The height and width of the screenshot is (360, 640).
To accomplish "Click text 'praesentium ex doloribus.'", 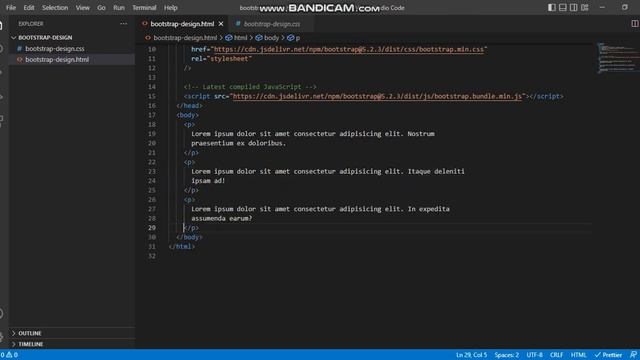I will pos(238,143).
